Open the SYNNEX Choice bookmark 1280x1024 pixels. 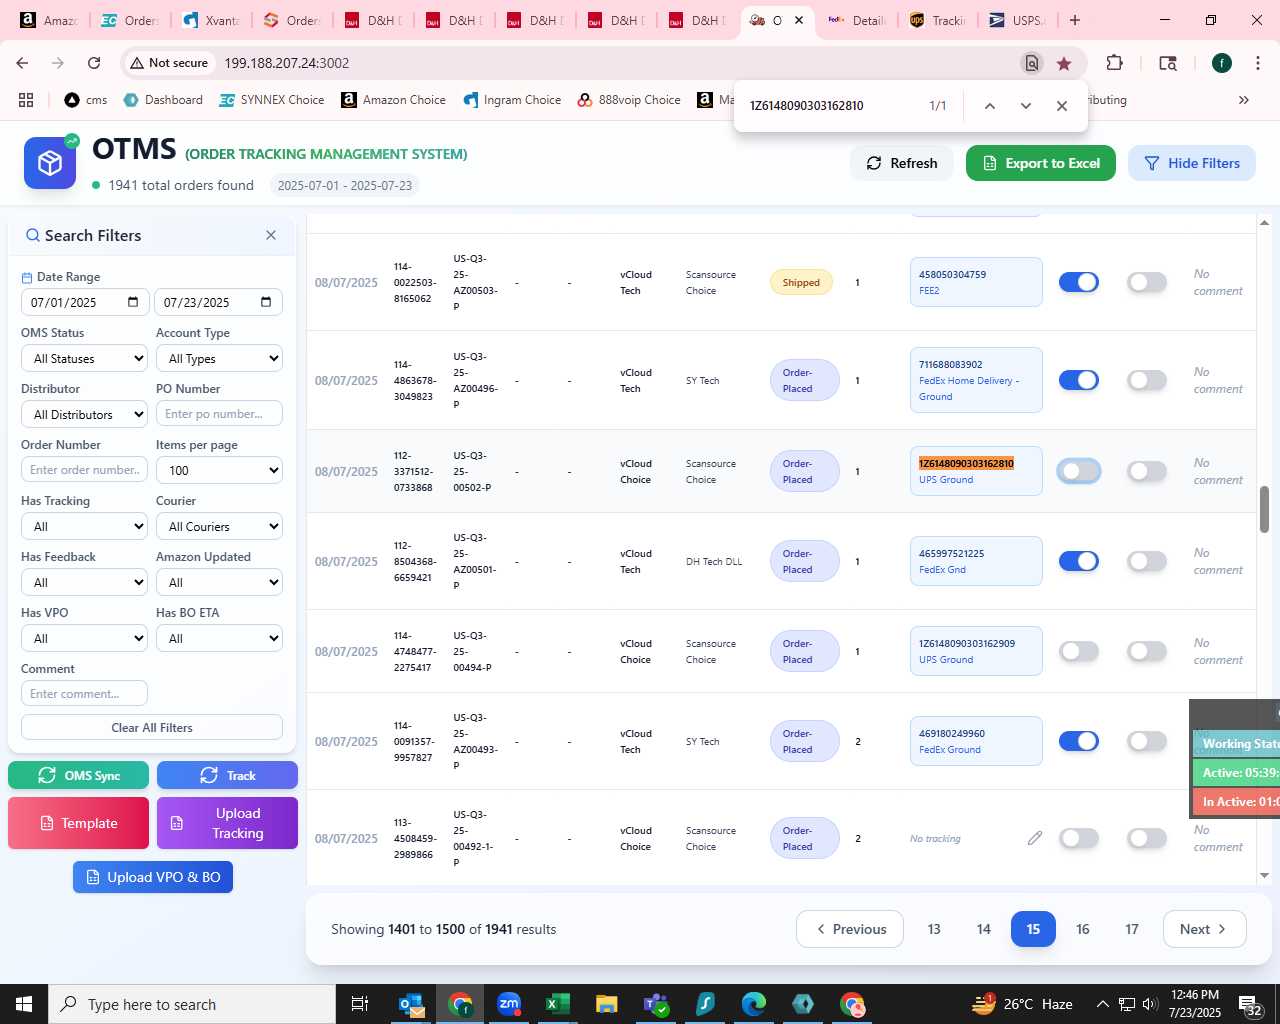272,100
